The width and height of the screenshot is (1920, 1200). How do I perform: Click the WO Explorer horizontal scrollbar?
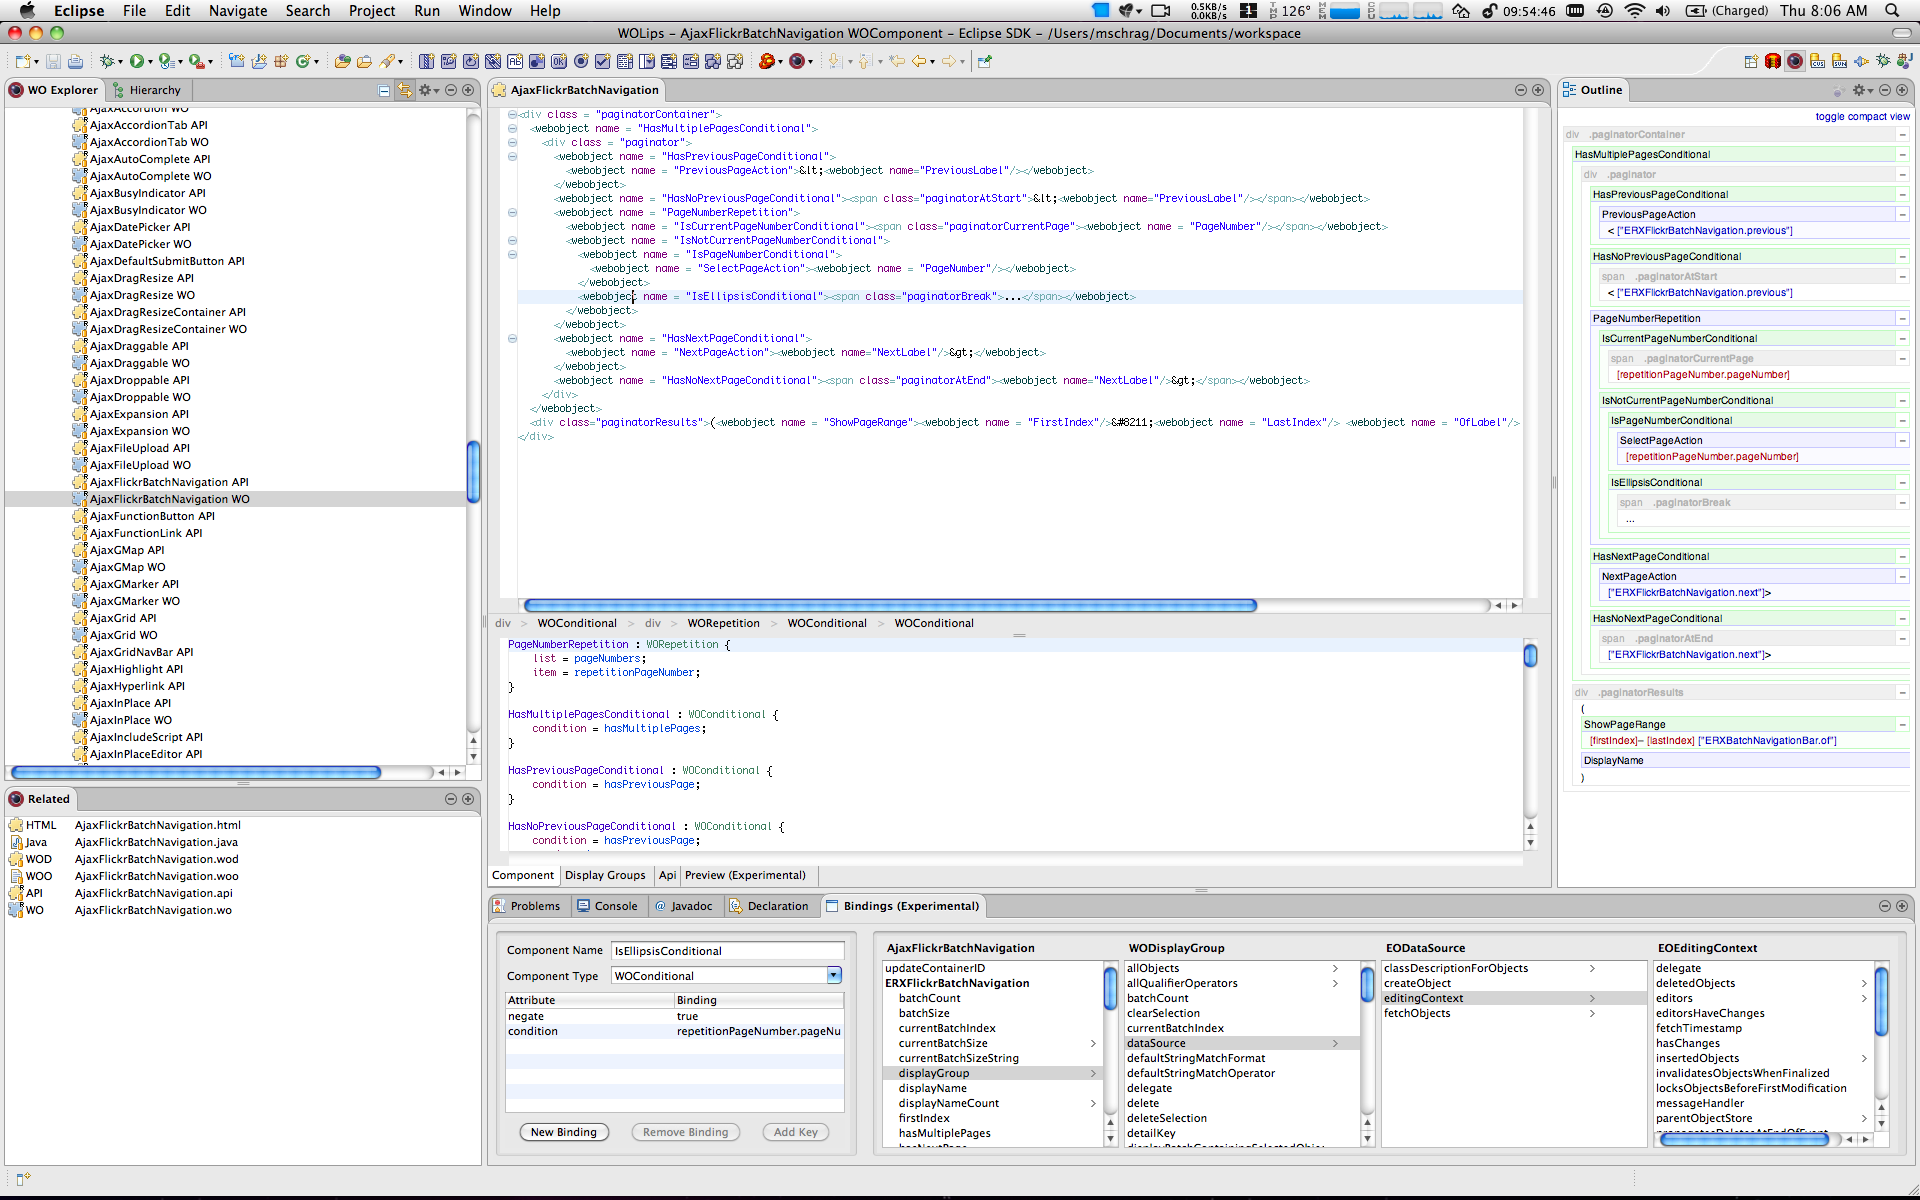coord(196,772)
